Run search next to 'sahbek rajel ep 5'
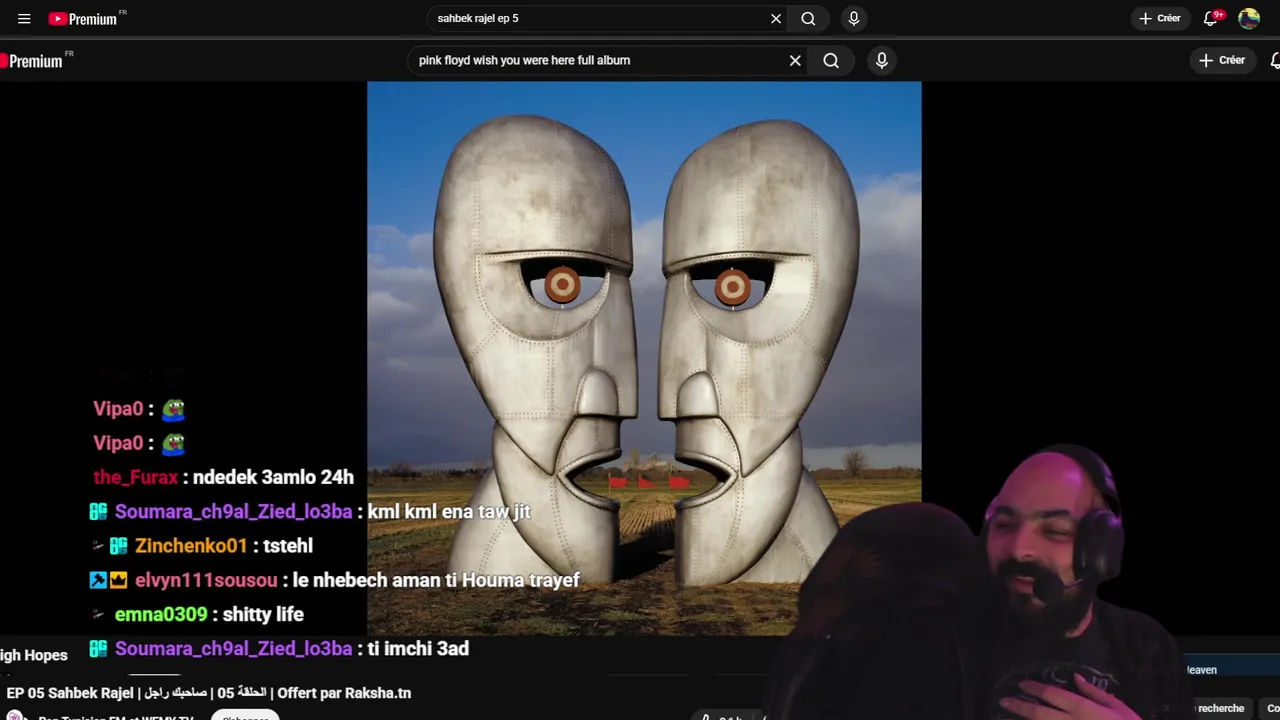The image size is (1280, 720). point(808,18)
